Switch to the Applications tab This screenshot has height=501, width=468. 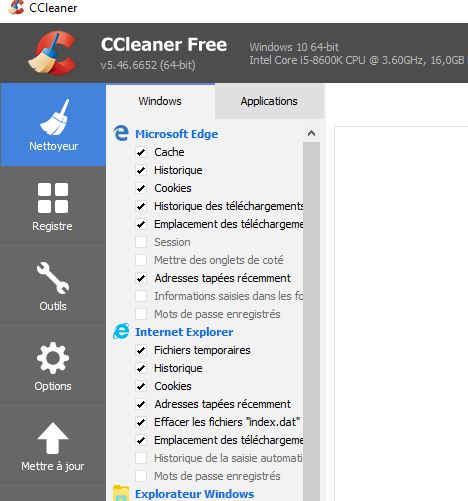(x=269, y=101)
